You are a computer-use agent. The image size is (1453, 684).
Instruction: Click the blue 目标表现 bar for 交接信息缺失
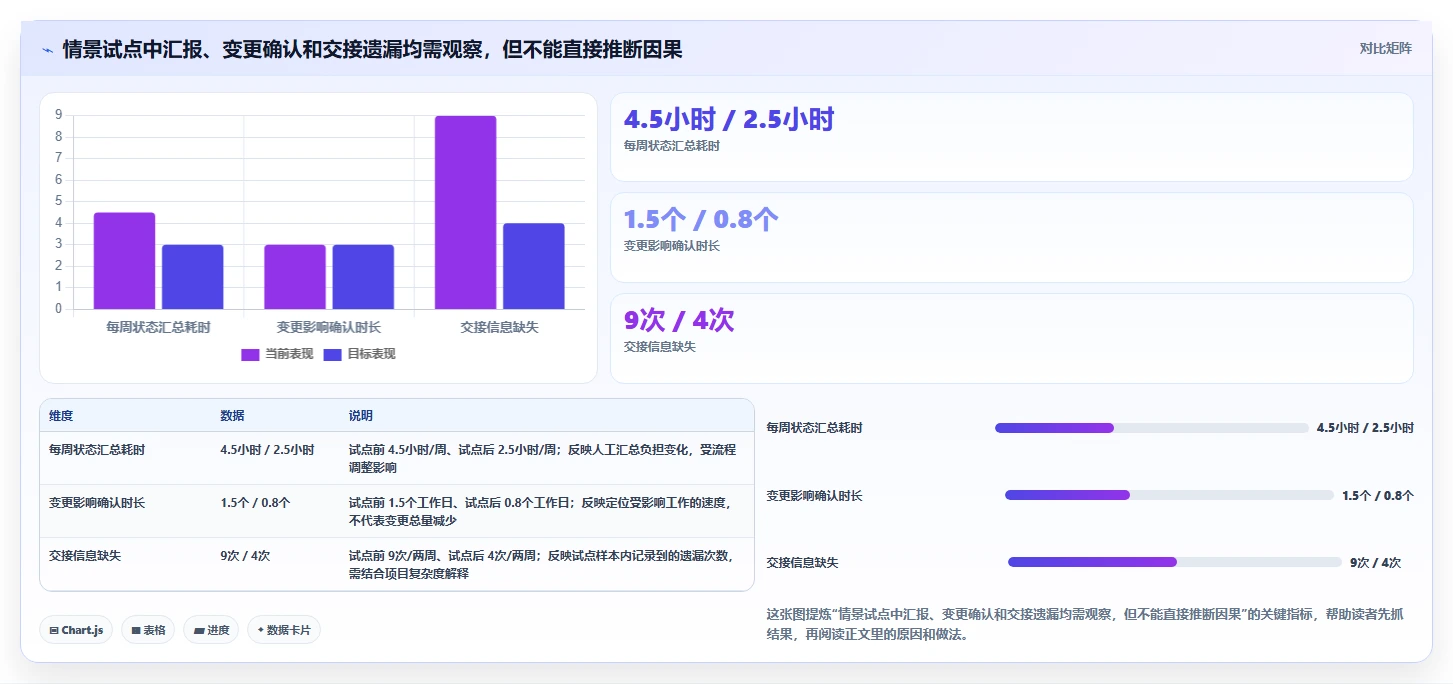(x=534, y=266)
